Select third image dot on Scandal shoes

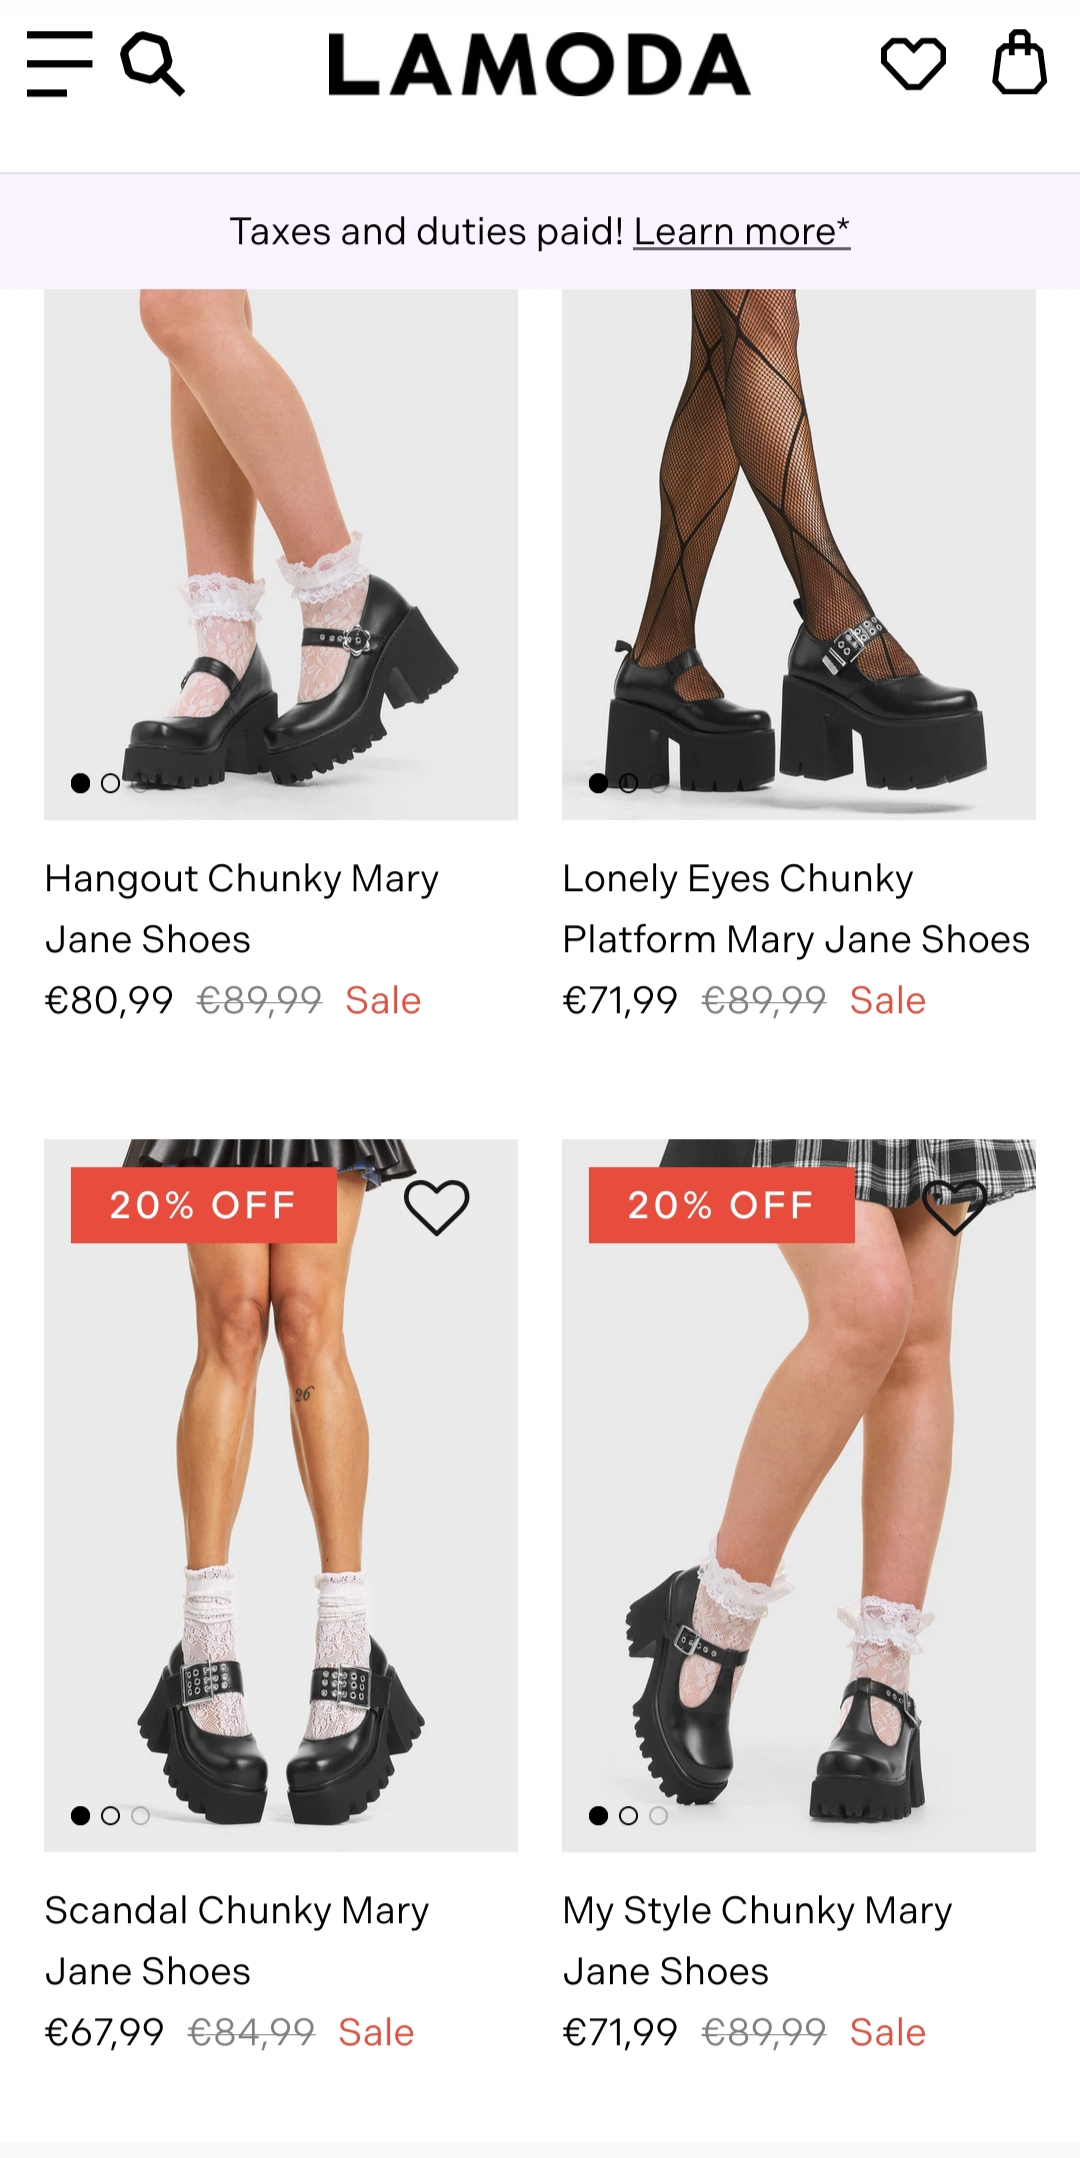pos(141,1815)
